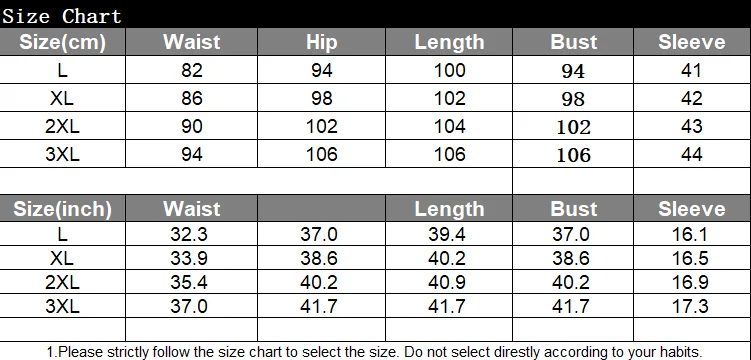
Task: Select the 2XL row label in inch table
Action: coord(62,282)
